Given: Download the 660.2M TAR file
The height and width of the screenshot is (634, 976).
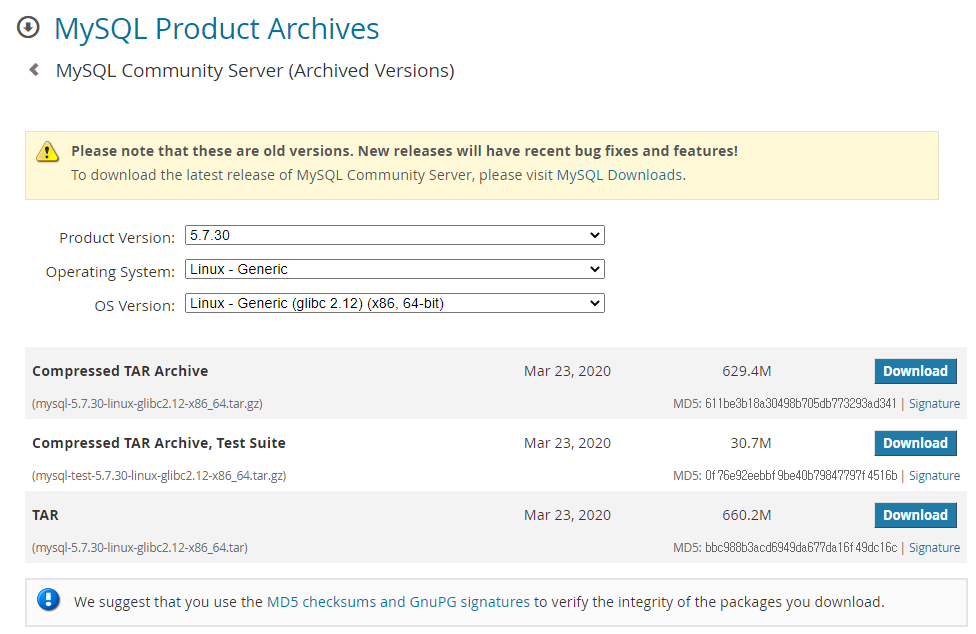Looking at the screenshot, I should click(915, 516).
